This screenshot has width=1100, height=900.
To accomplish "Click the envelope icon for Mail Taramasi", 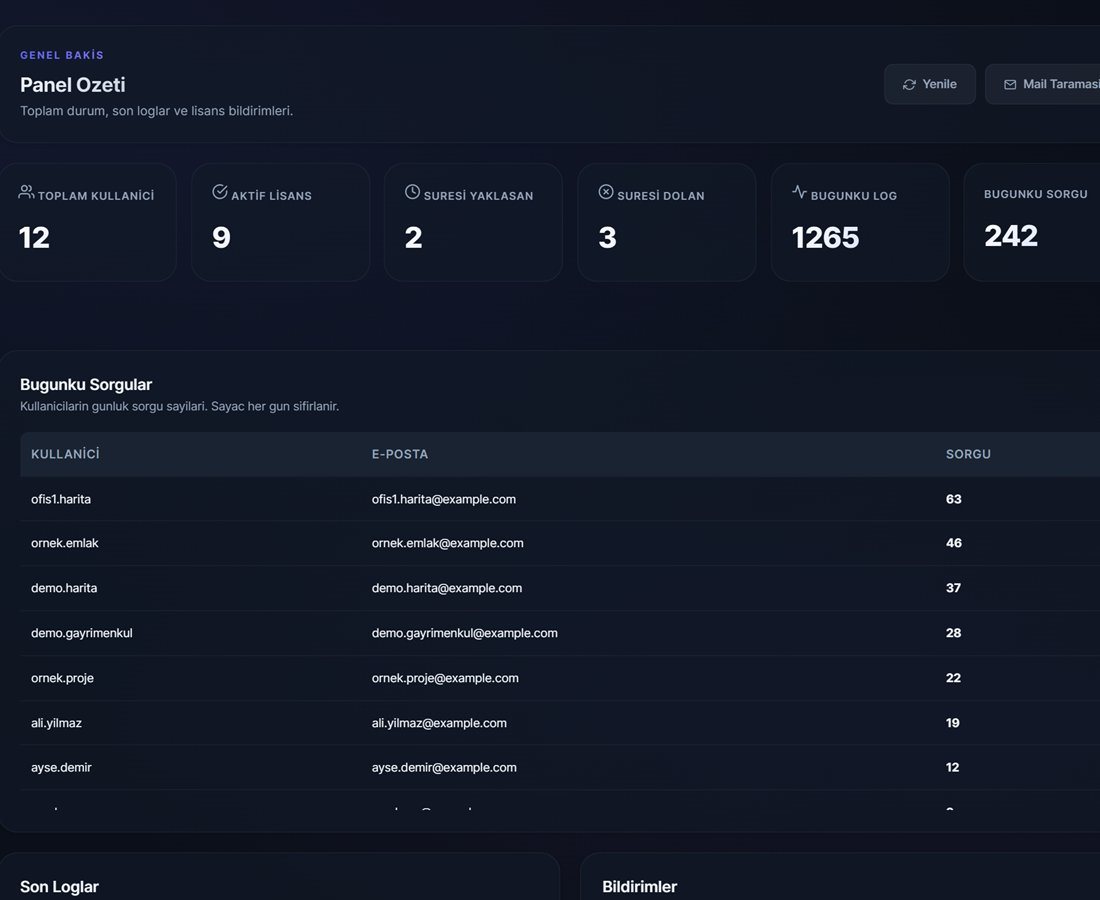I will (x=1010, y=85).
